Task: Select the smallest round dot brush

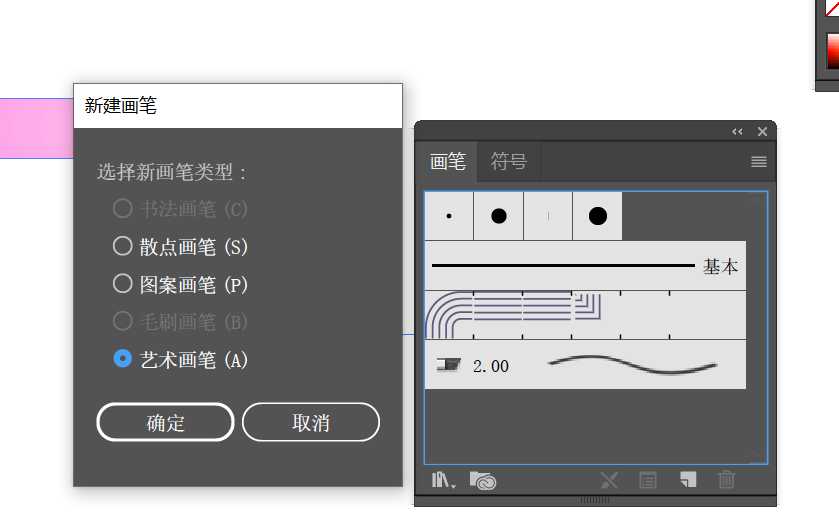Action: coord(449,216)
